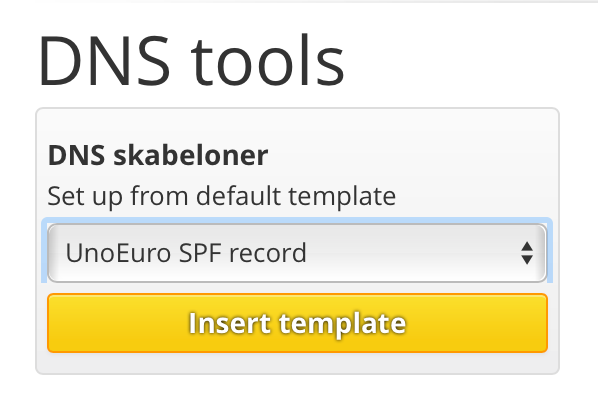
Task: Click the 'Set up from default template' label
Action: [222, 196]
